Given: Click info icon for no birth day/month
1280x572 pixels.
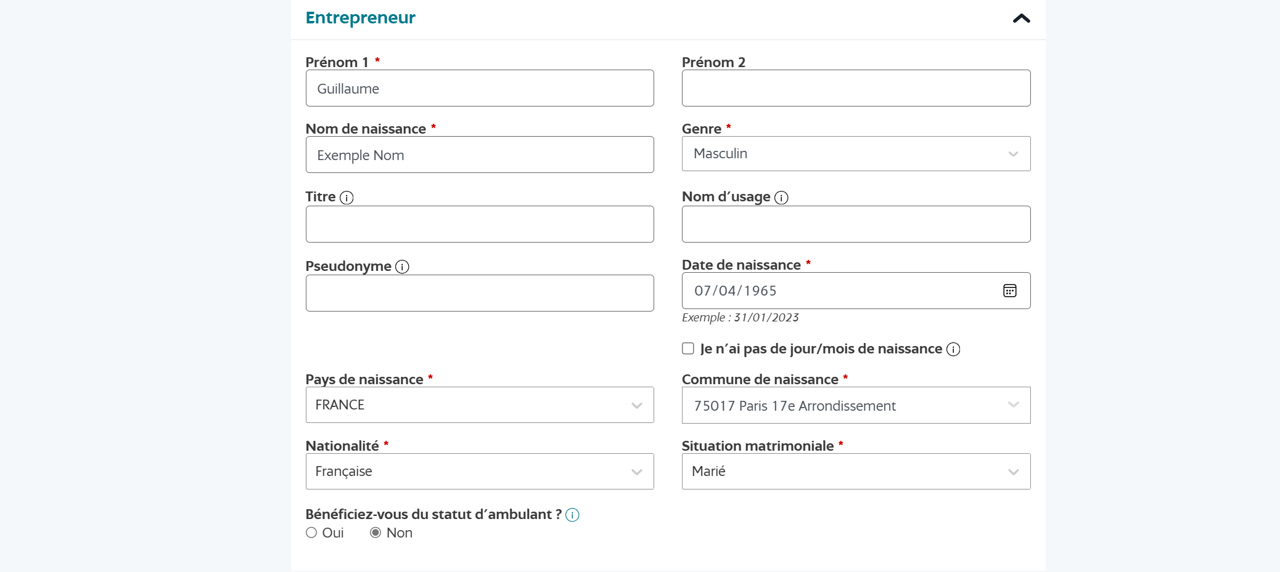Looking at the screenshot, I should click(953, 349).
